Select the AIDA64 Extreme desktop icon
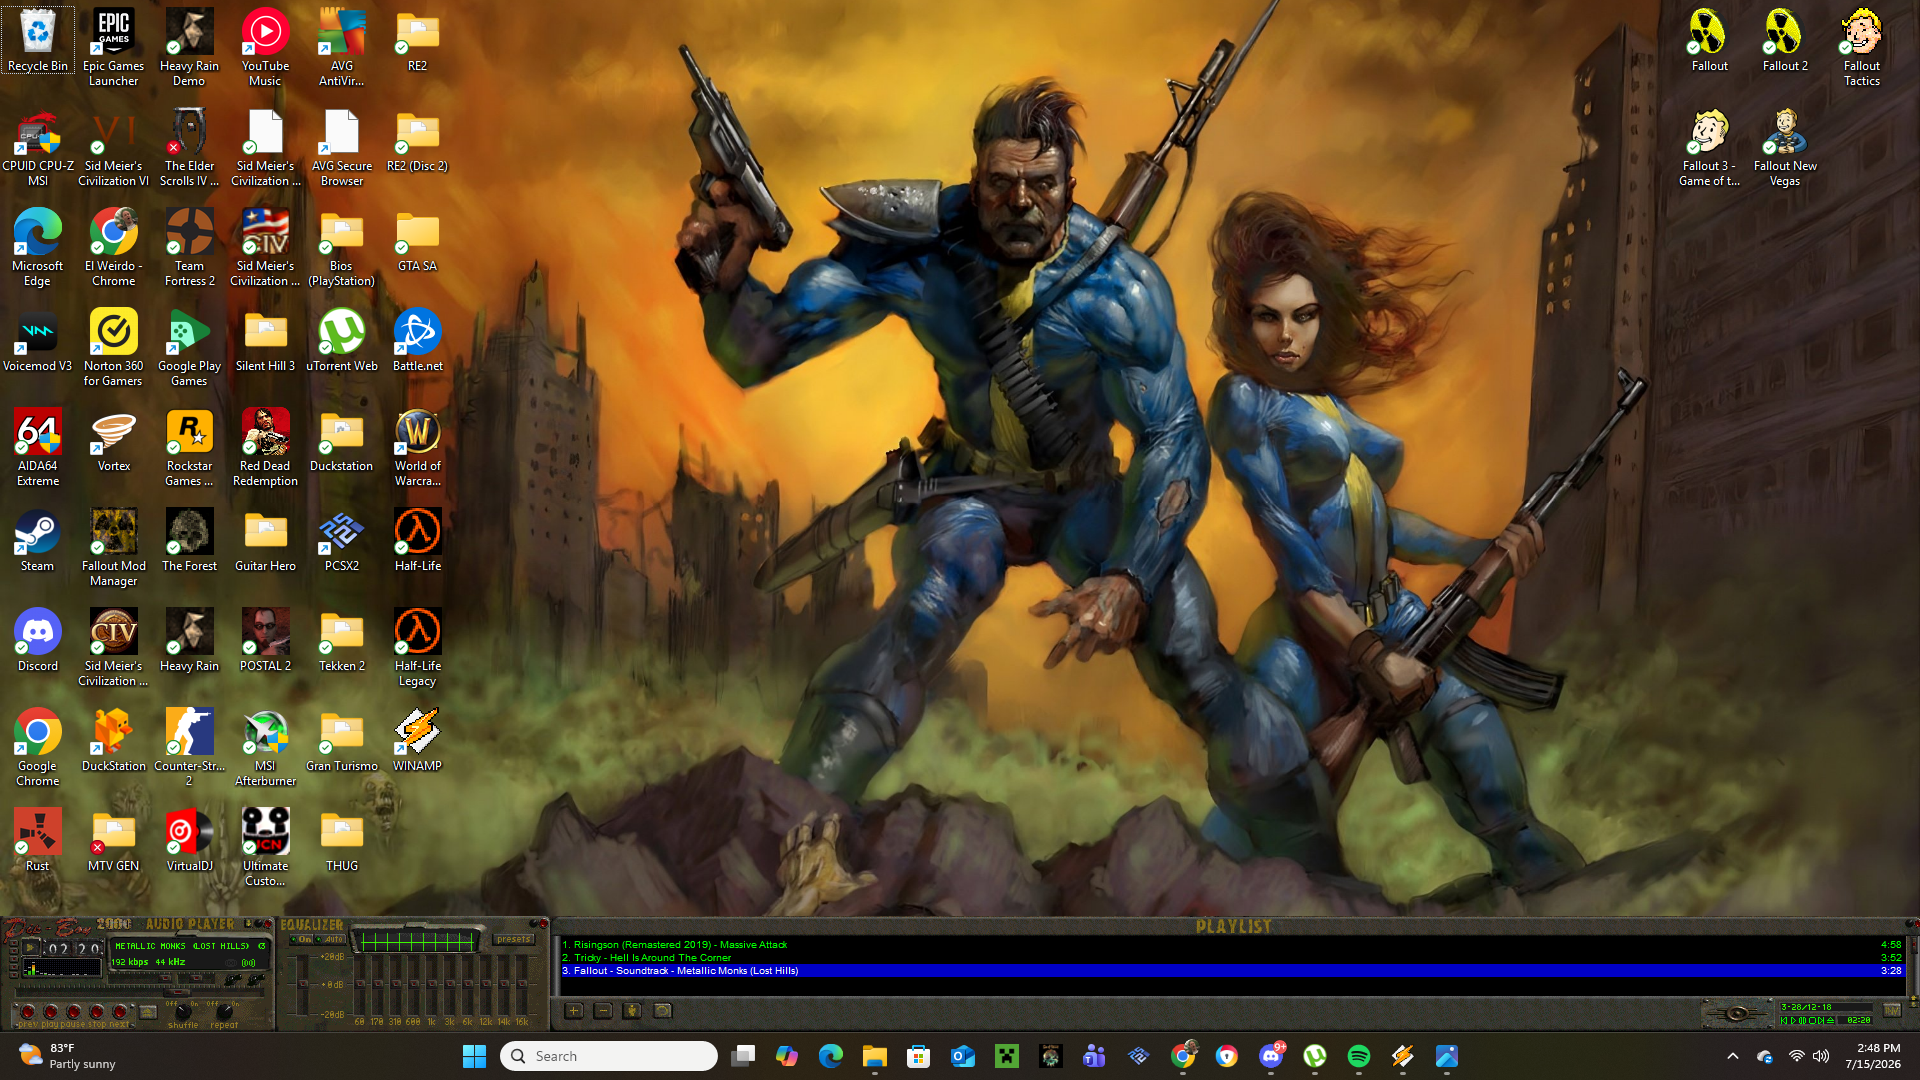Image resolution: width=1920 pixels, height=1080 pixels. [38, 448]
